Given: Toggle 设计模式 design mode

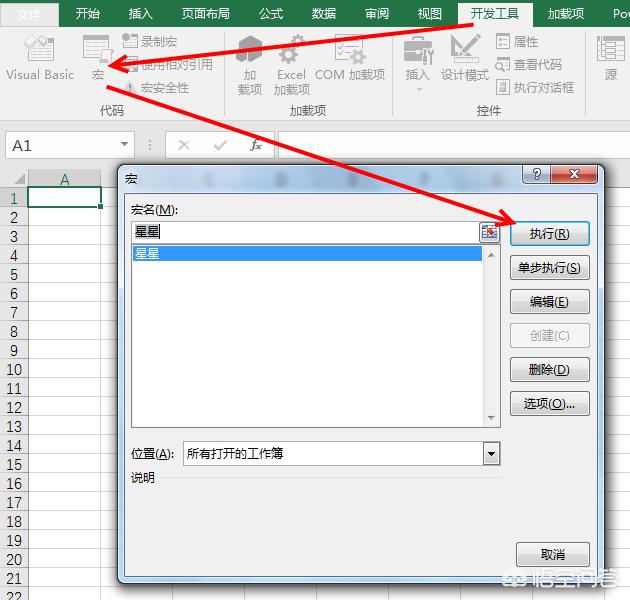Looking at the screenshot, I should (x=465, y=58).
